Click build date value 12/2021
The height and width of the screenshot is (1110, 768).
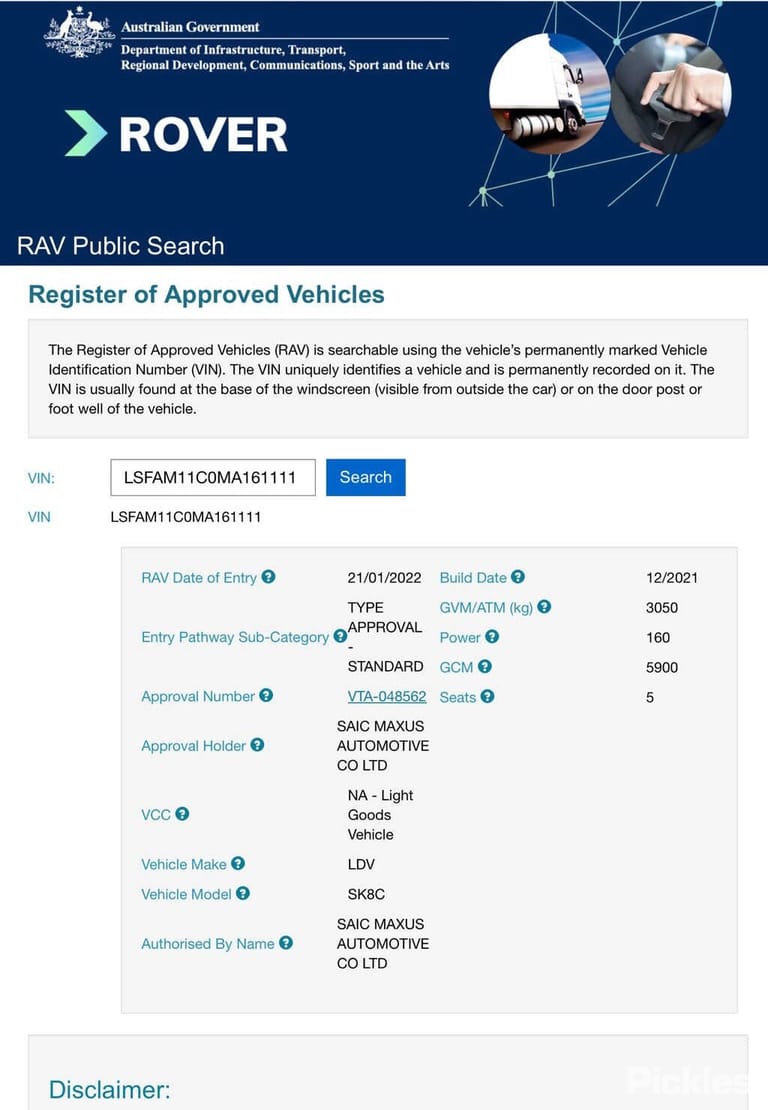click(672, 578)
